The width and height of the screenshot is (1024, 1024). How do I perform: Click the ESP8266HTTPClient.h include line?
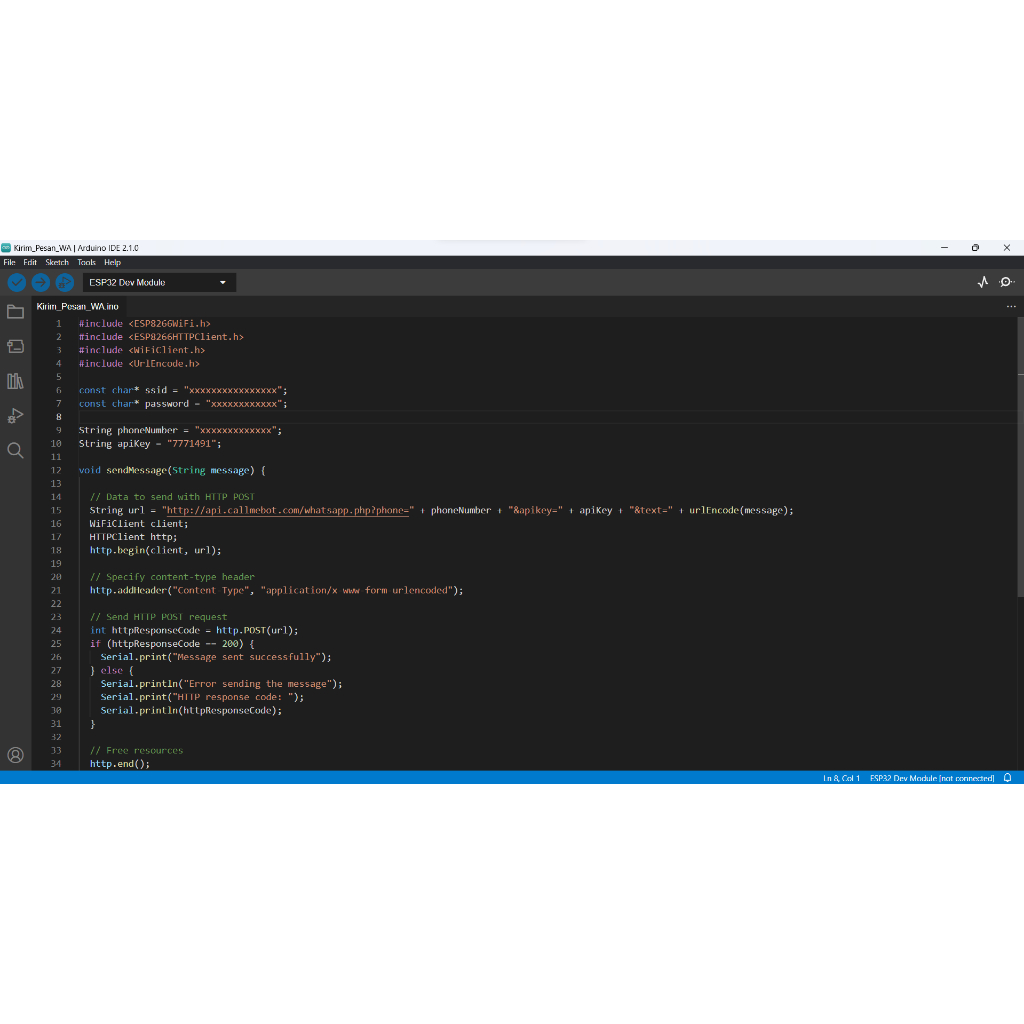[161, 337]
